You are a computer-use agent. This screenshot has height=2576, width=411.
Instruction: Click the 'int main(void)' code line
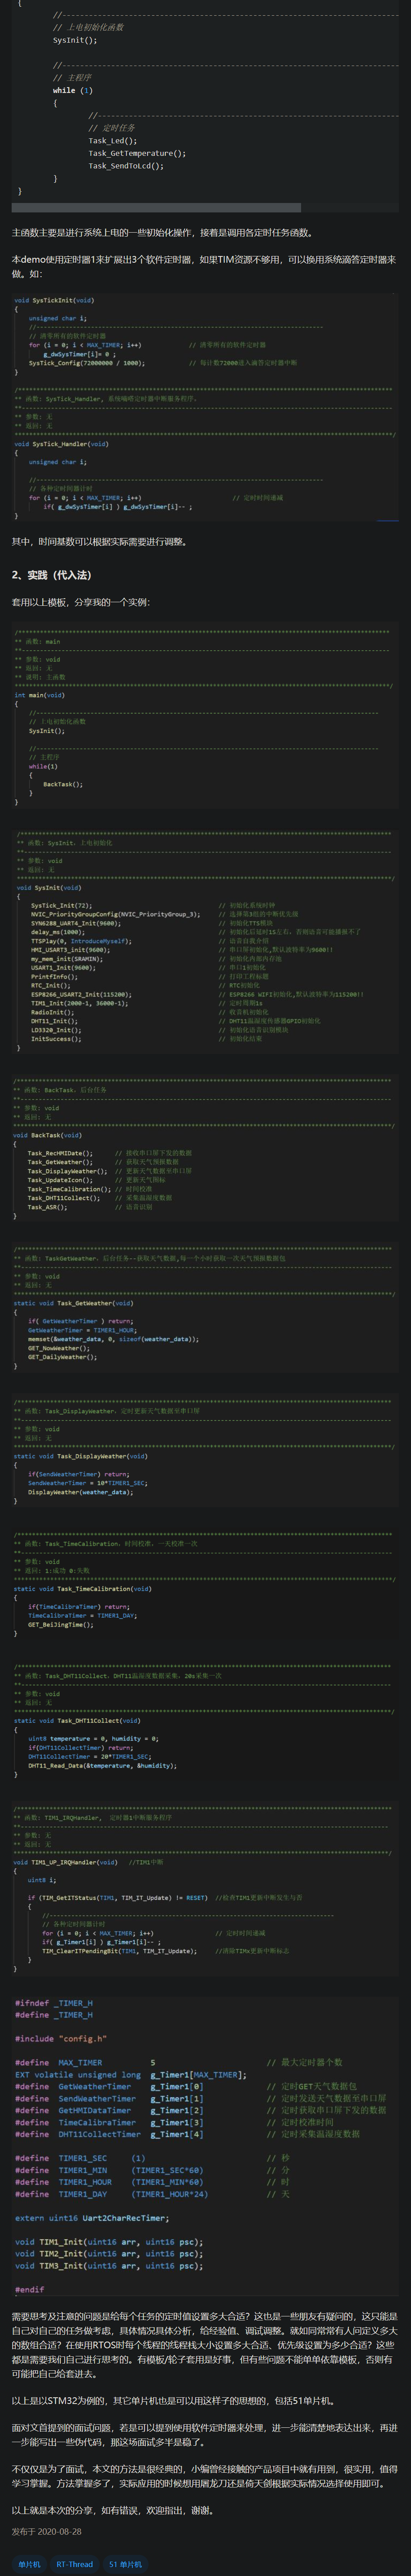pyautogui.click(x=39, y=695)
